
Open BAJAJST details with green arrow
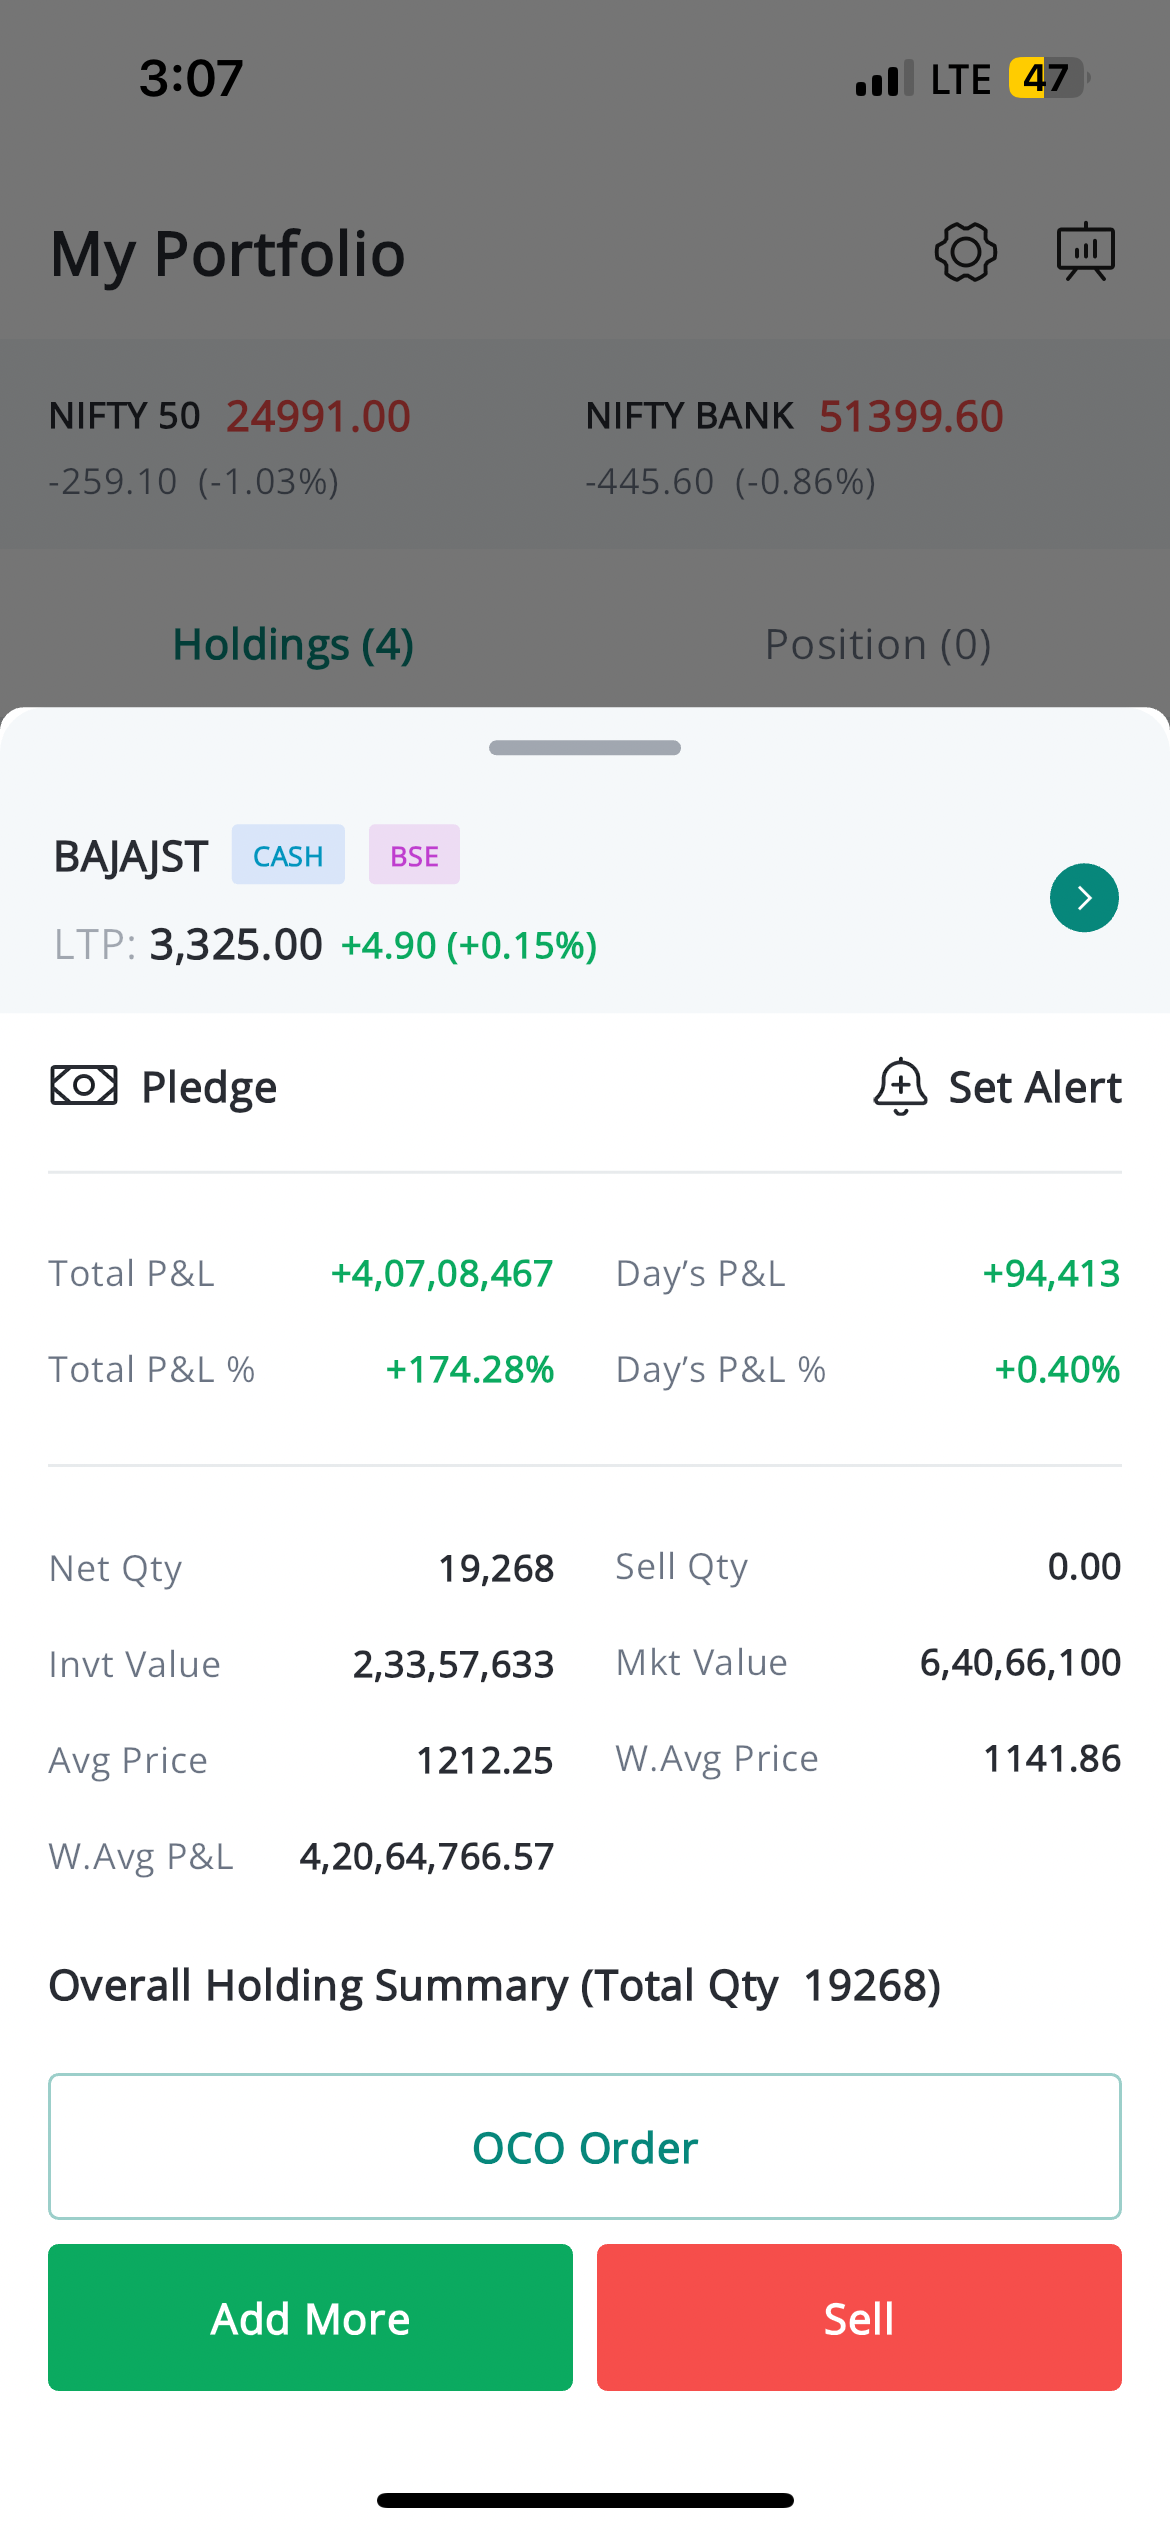[x=1084, y=898]
